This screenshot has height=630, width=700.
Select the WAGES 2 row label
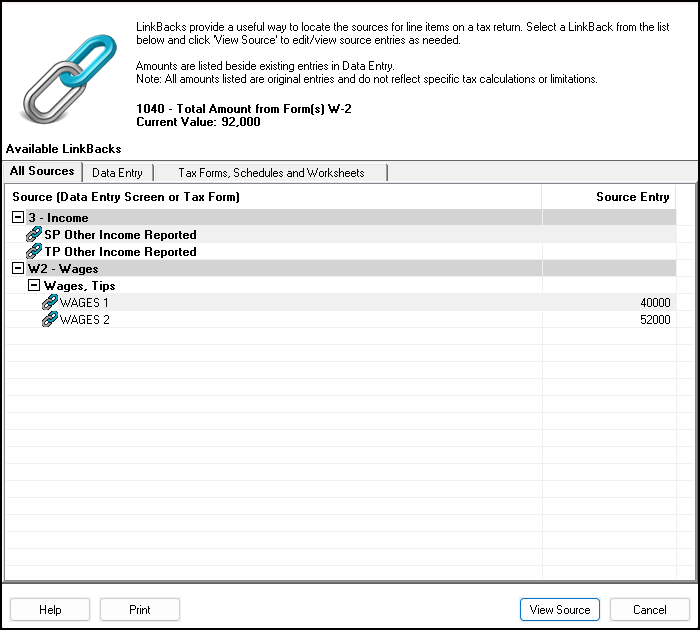click(85, 320)
